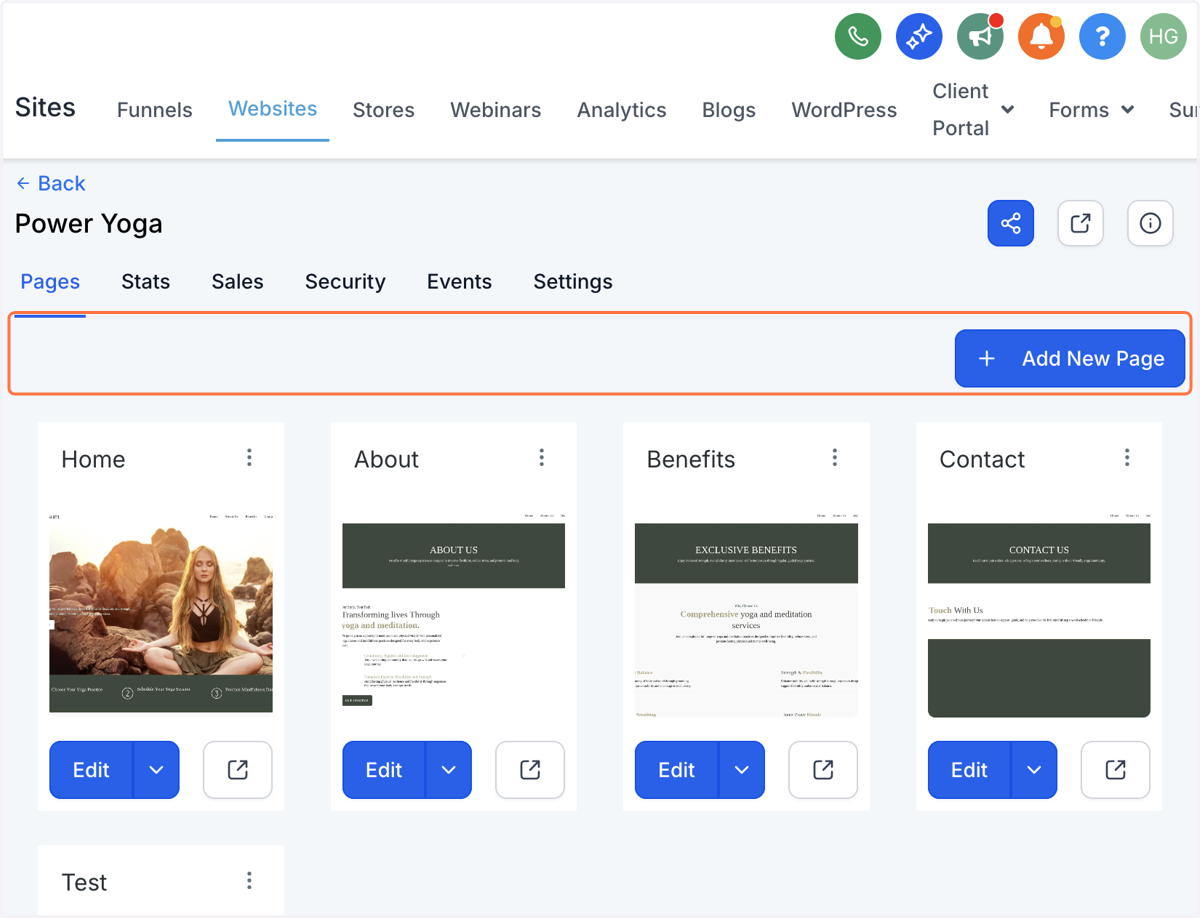Select the Websites nav item

tap(273, 109)
